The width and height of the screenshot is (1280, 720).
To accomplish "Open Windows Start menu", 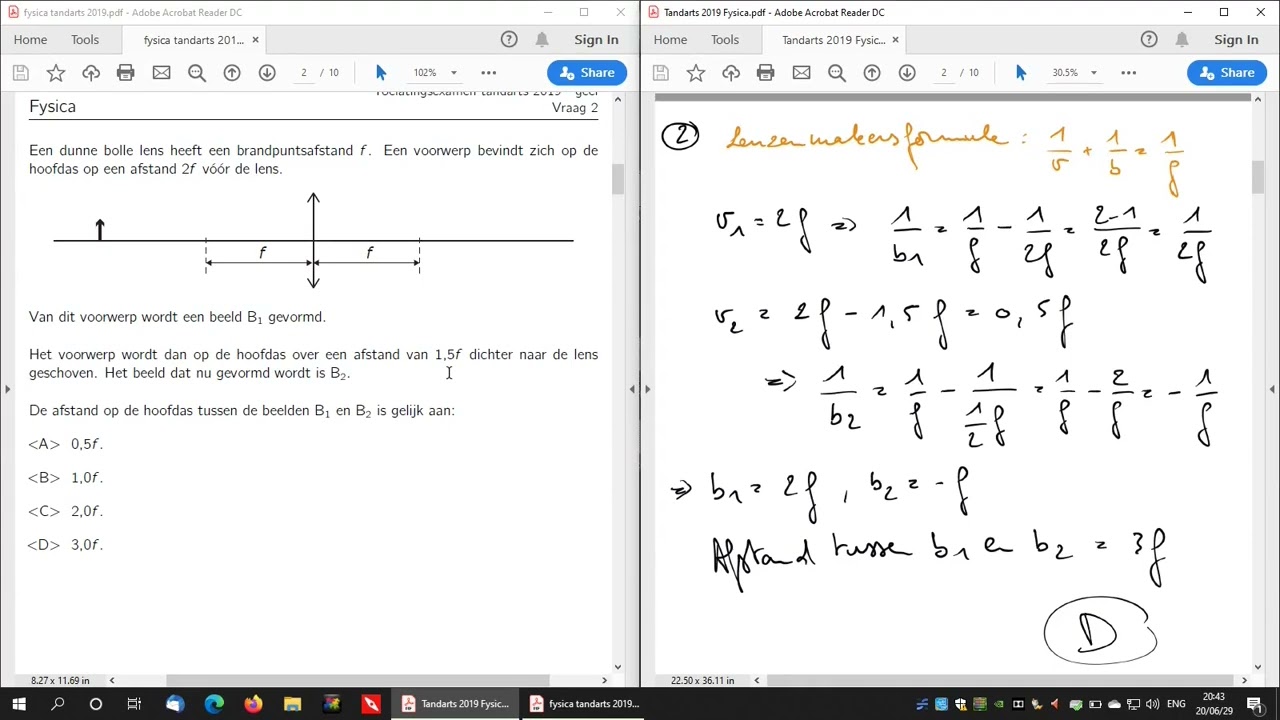I will tap(19, 704).
